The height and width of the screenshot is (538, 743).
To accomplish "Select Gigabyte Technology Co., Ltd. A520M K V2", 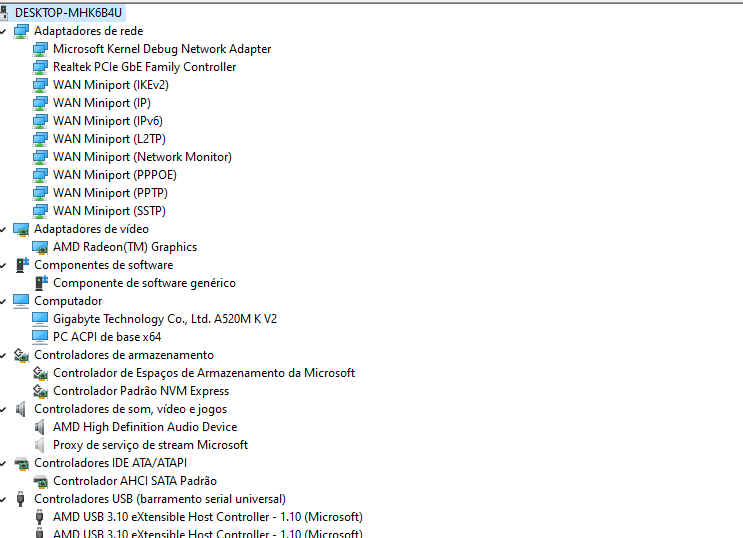I will point(165,319).
